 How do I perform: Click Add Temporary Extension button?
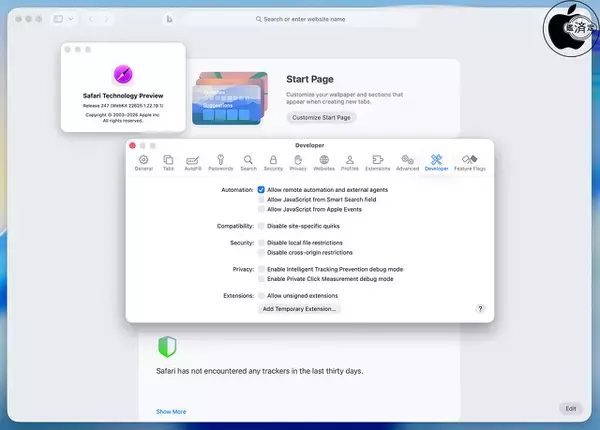click(299, 309)
